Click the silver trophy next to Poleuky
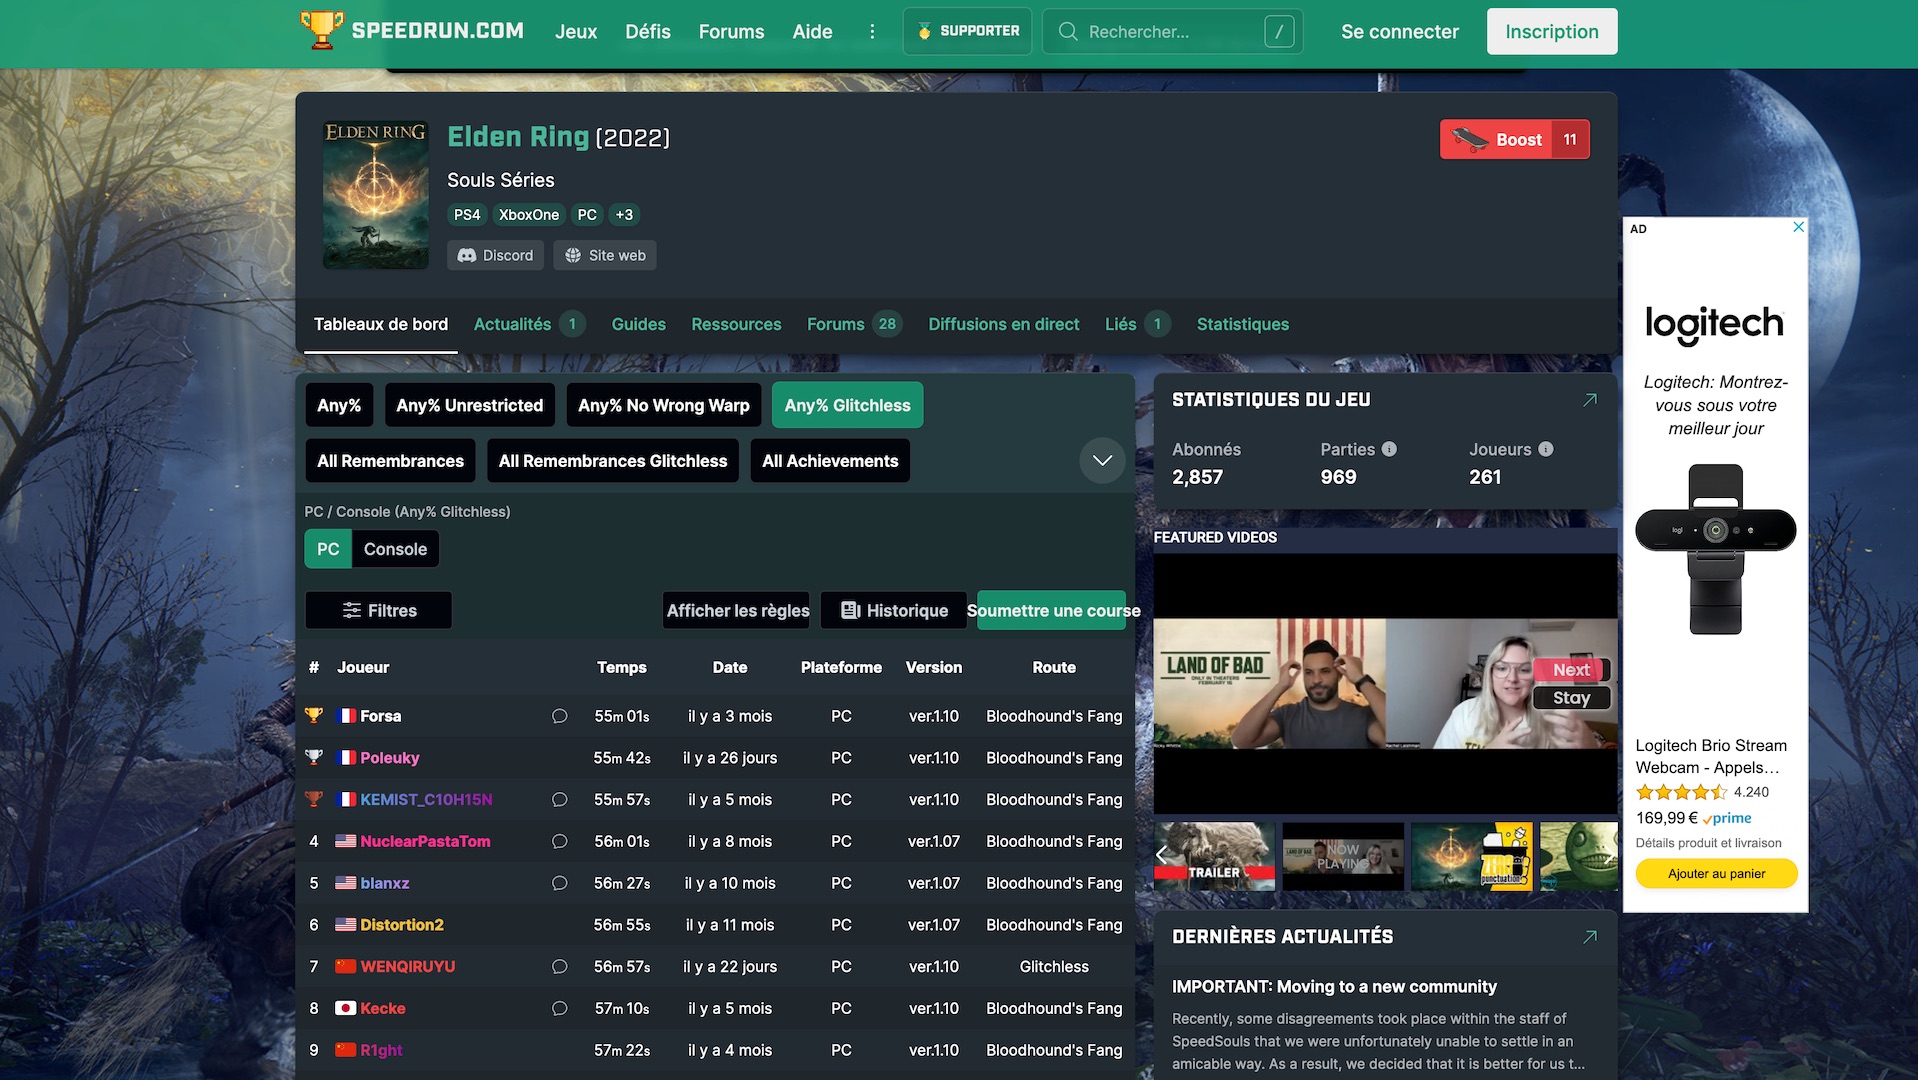This screenshot has height=1080, width=1918. 314,758
